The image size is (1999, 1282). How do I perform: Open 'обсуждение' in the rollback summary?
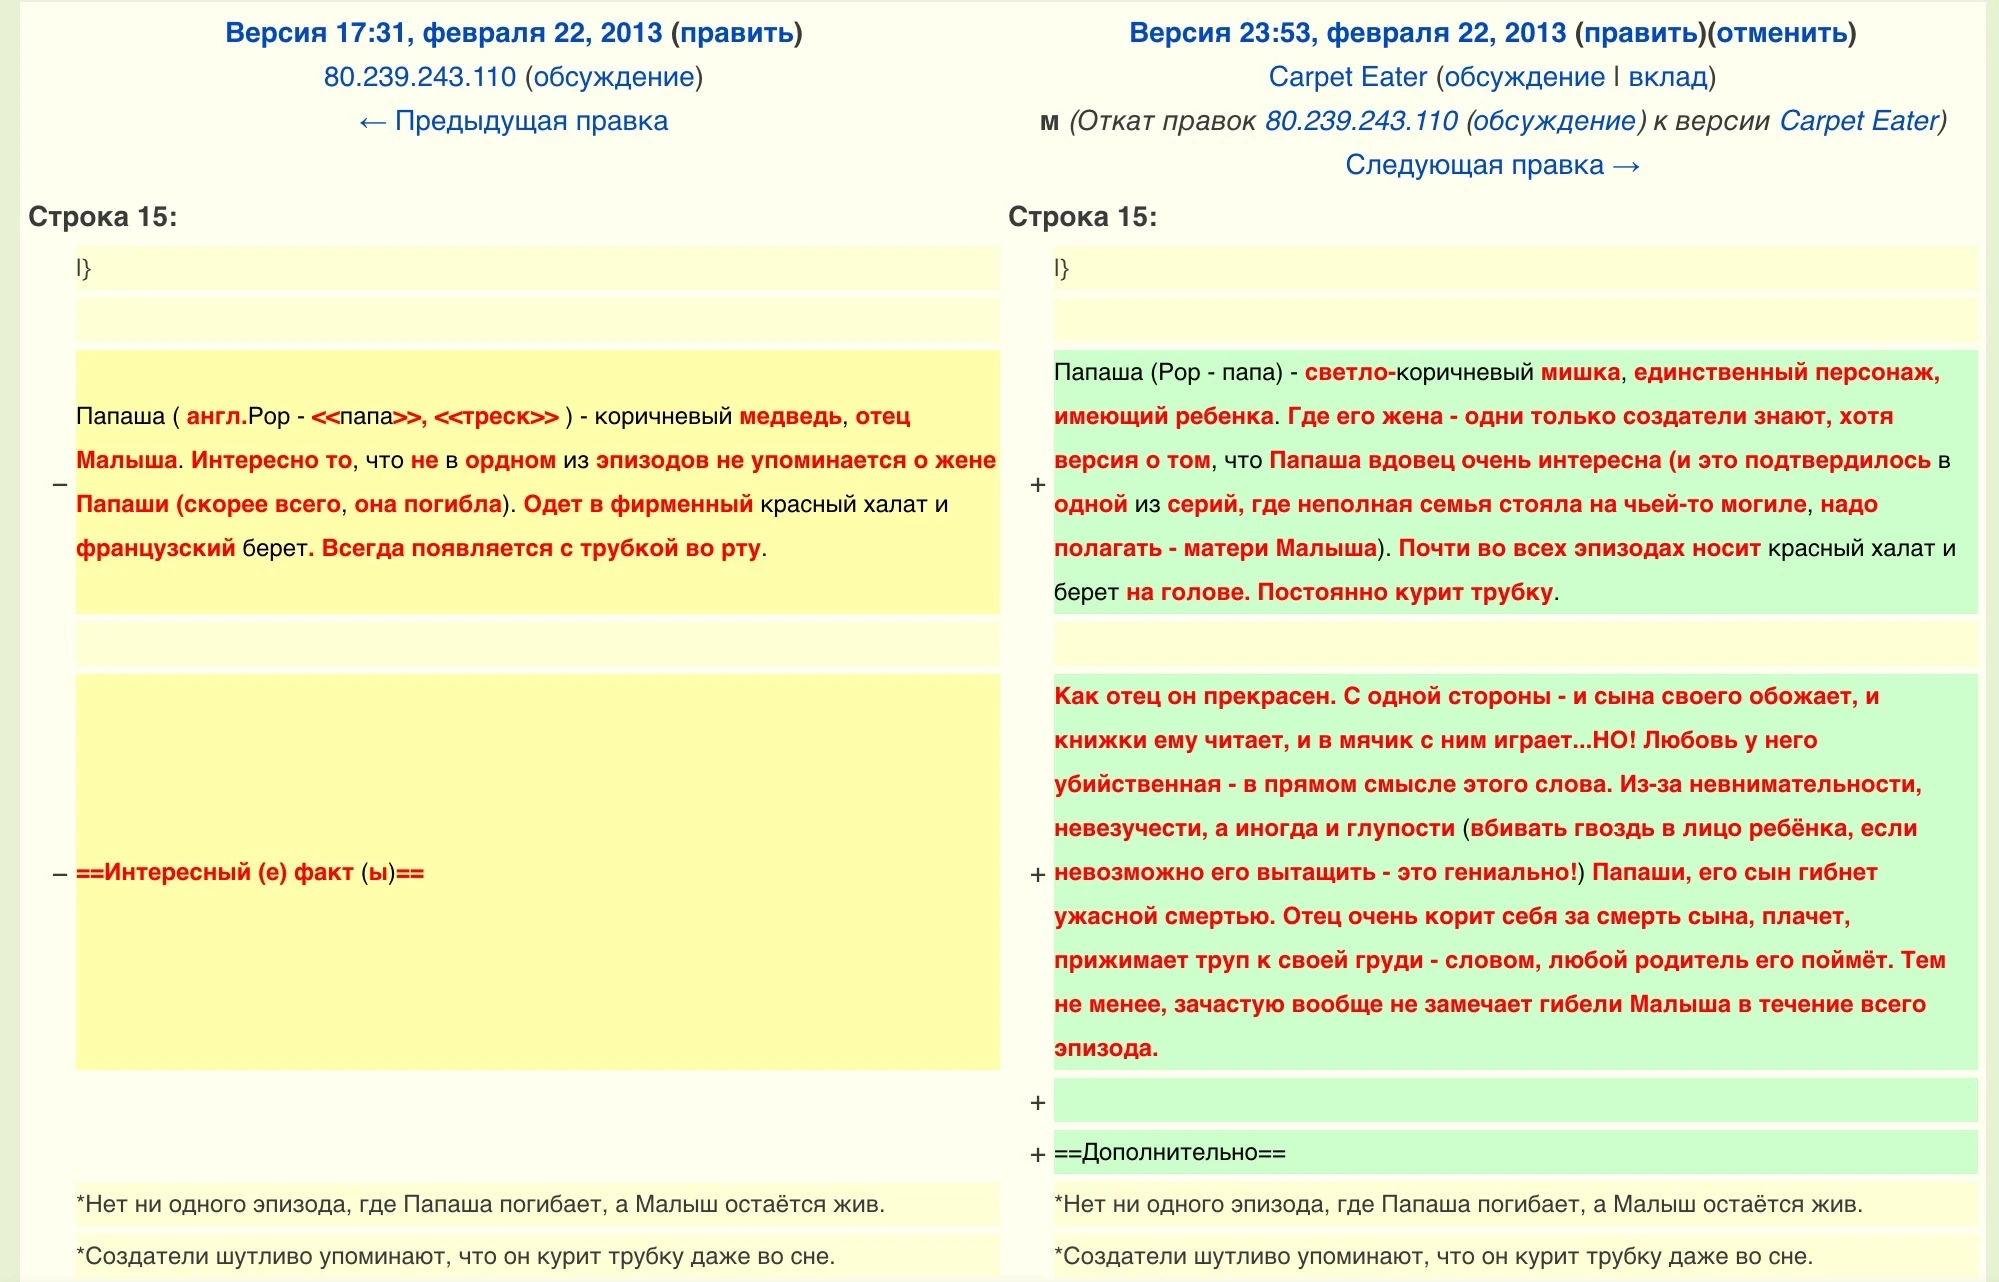coord(1555,121)
